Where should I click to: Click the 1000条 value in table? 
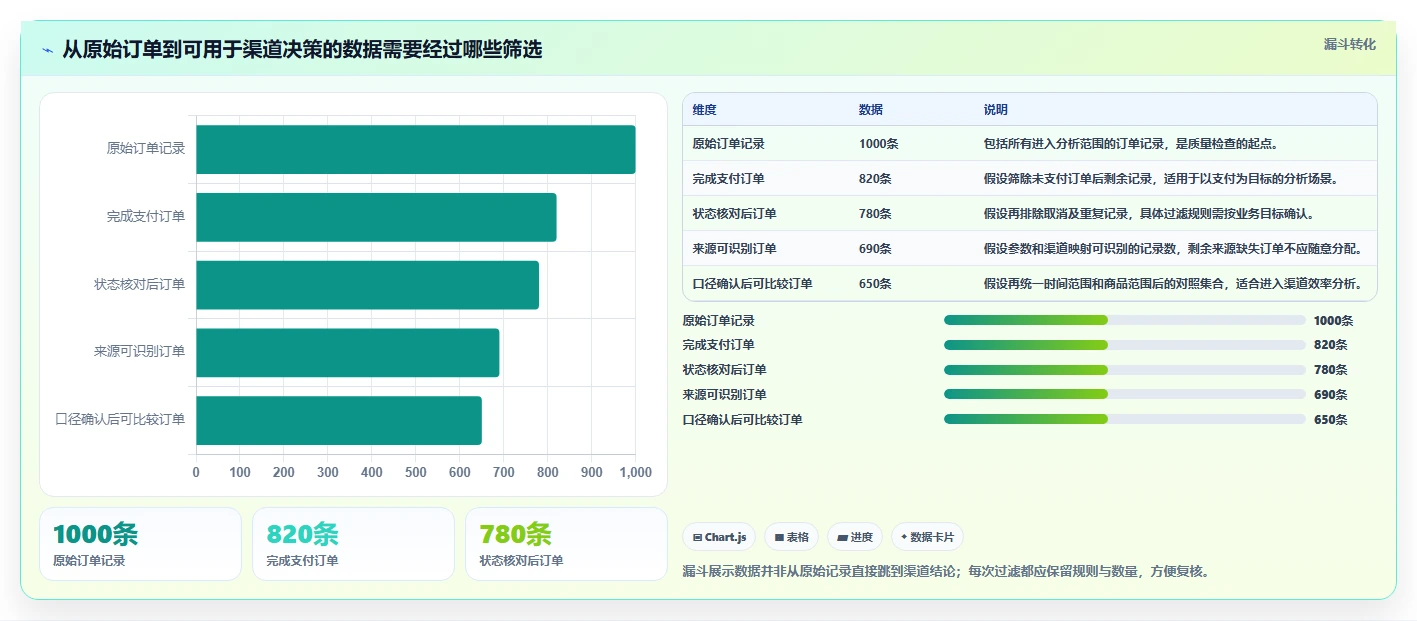878,144
